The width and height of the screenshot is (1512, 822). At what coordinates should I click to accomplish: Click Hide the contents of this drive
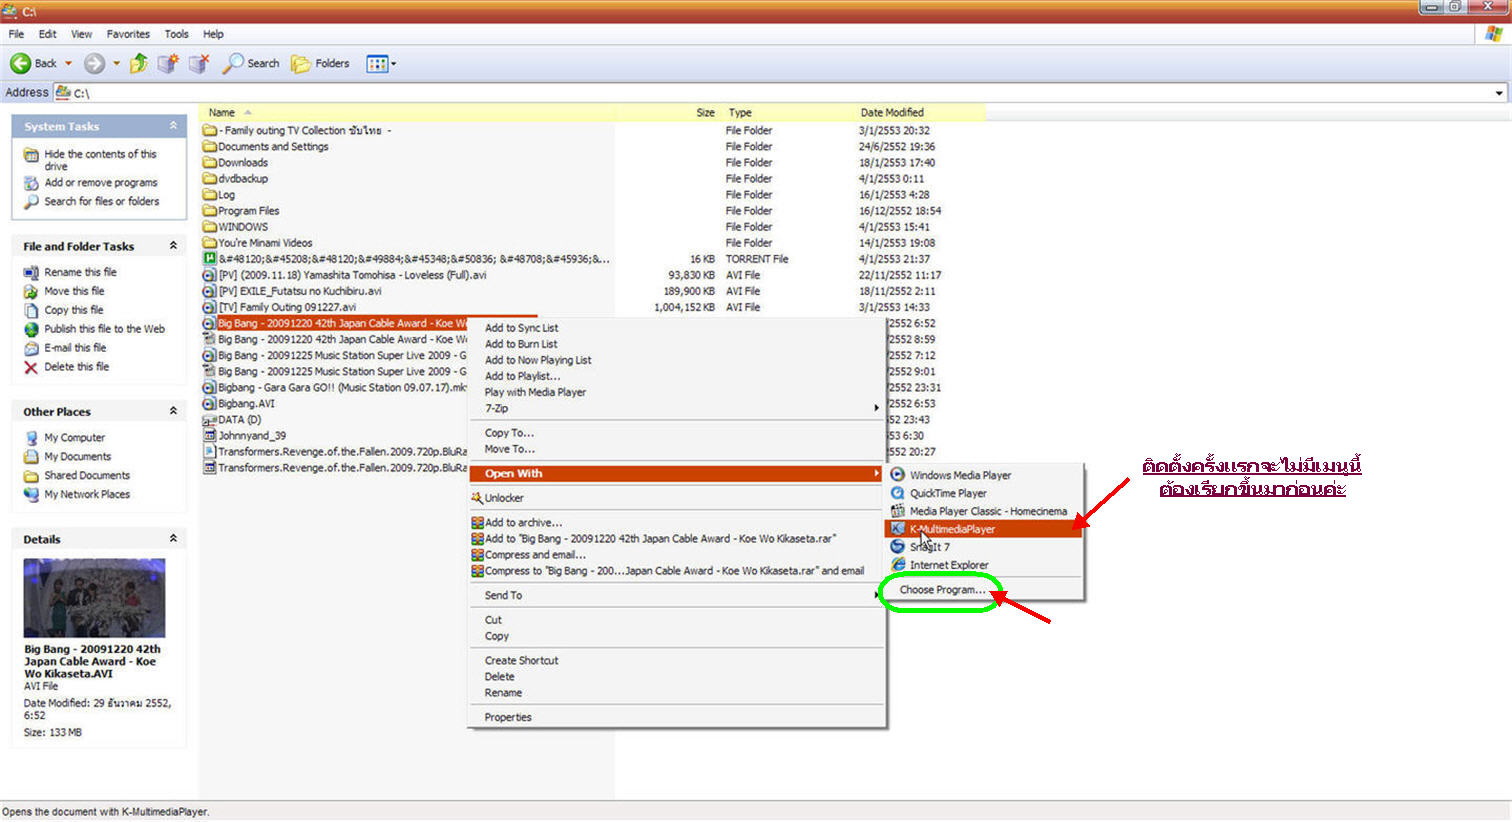click(x=100, y=160)
